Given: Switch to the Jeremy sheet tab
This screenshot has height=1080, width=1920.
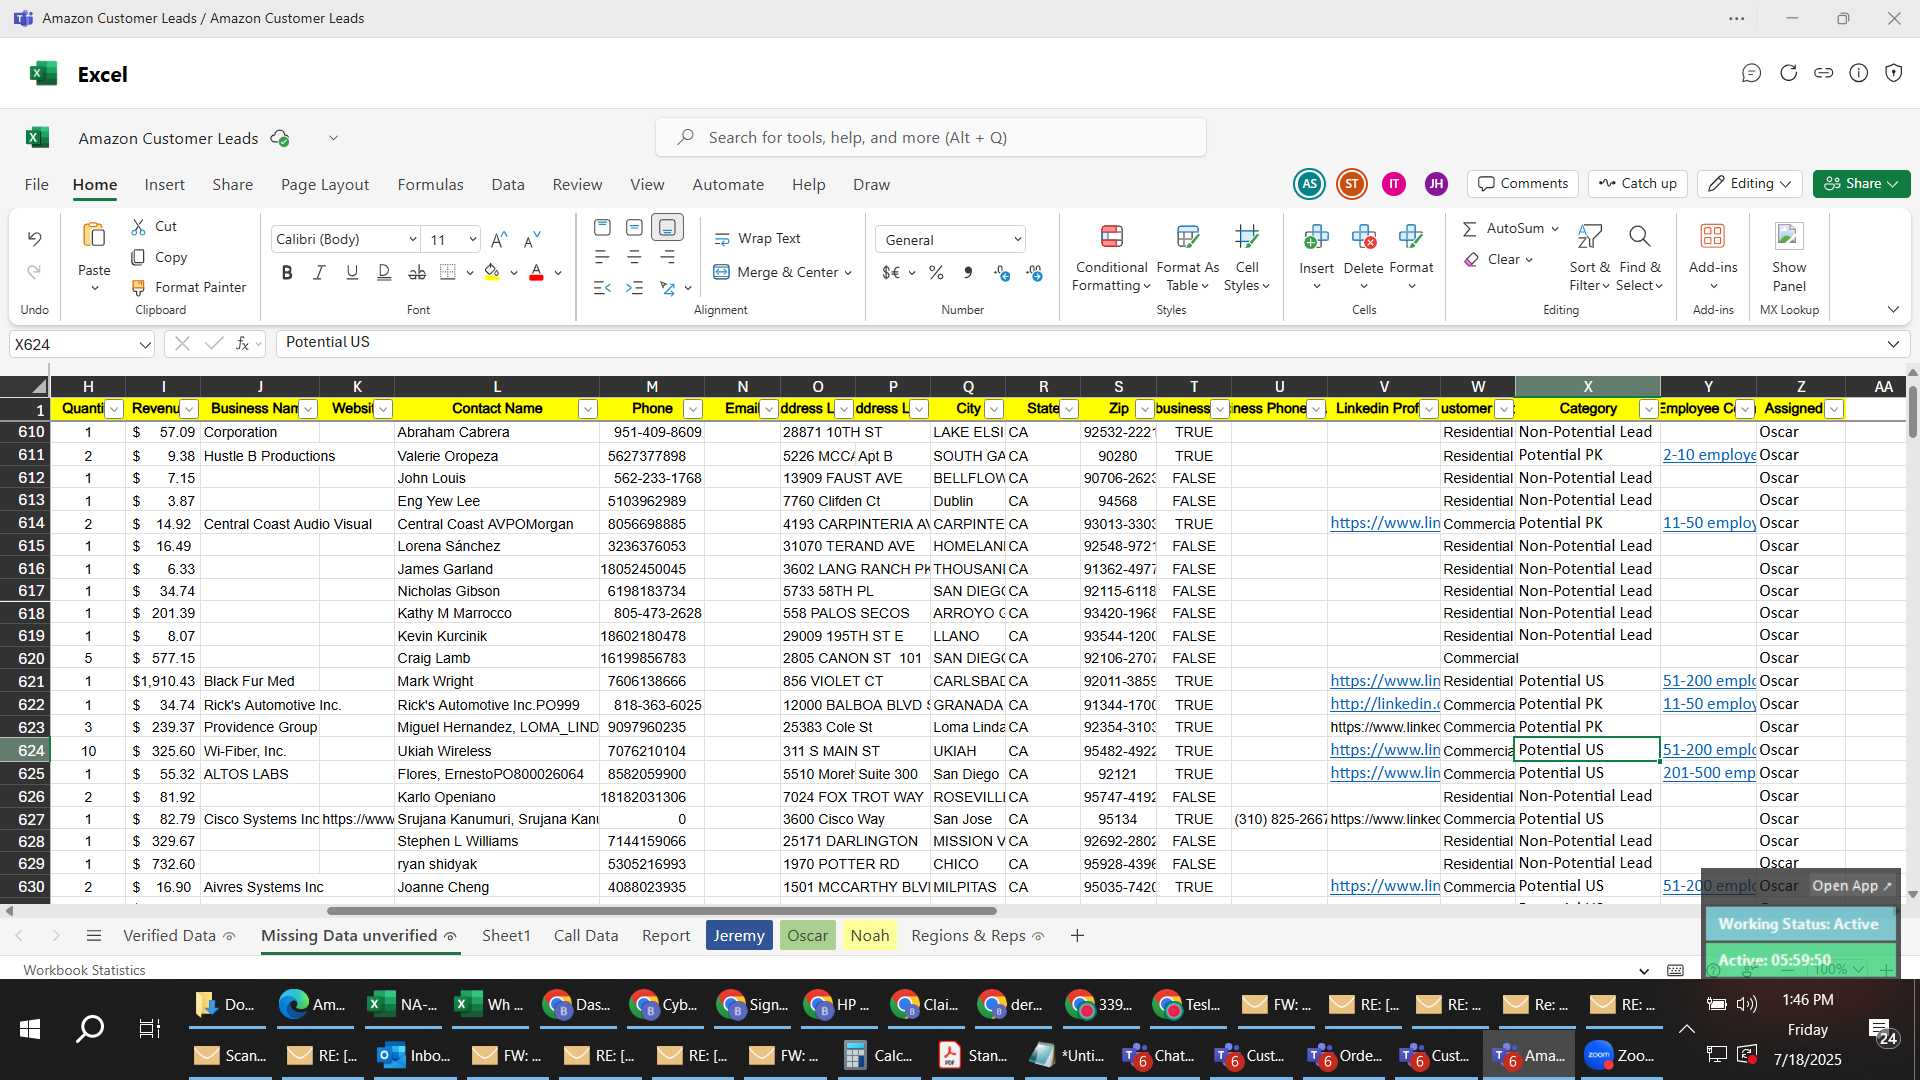Looking at the screenshot, I should pos(739,936).
